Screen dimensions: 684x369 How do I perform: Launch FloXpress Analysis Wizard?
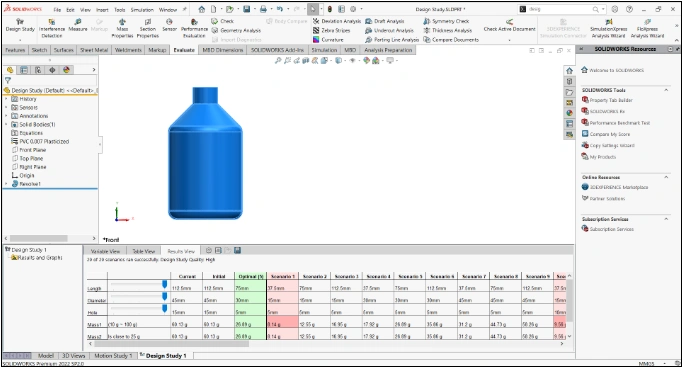pyautogui.click(x=647, y=28)
